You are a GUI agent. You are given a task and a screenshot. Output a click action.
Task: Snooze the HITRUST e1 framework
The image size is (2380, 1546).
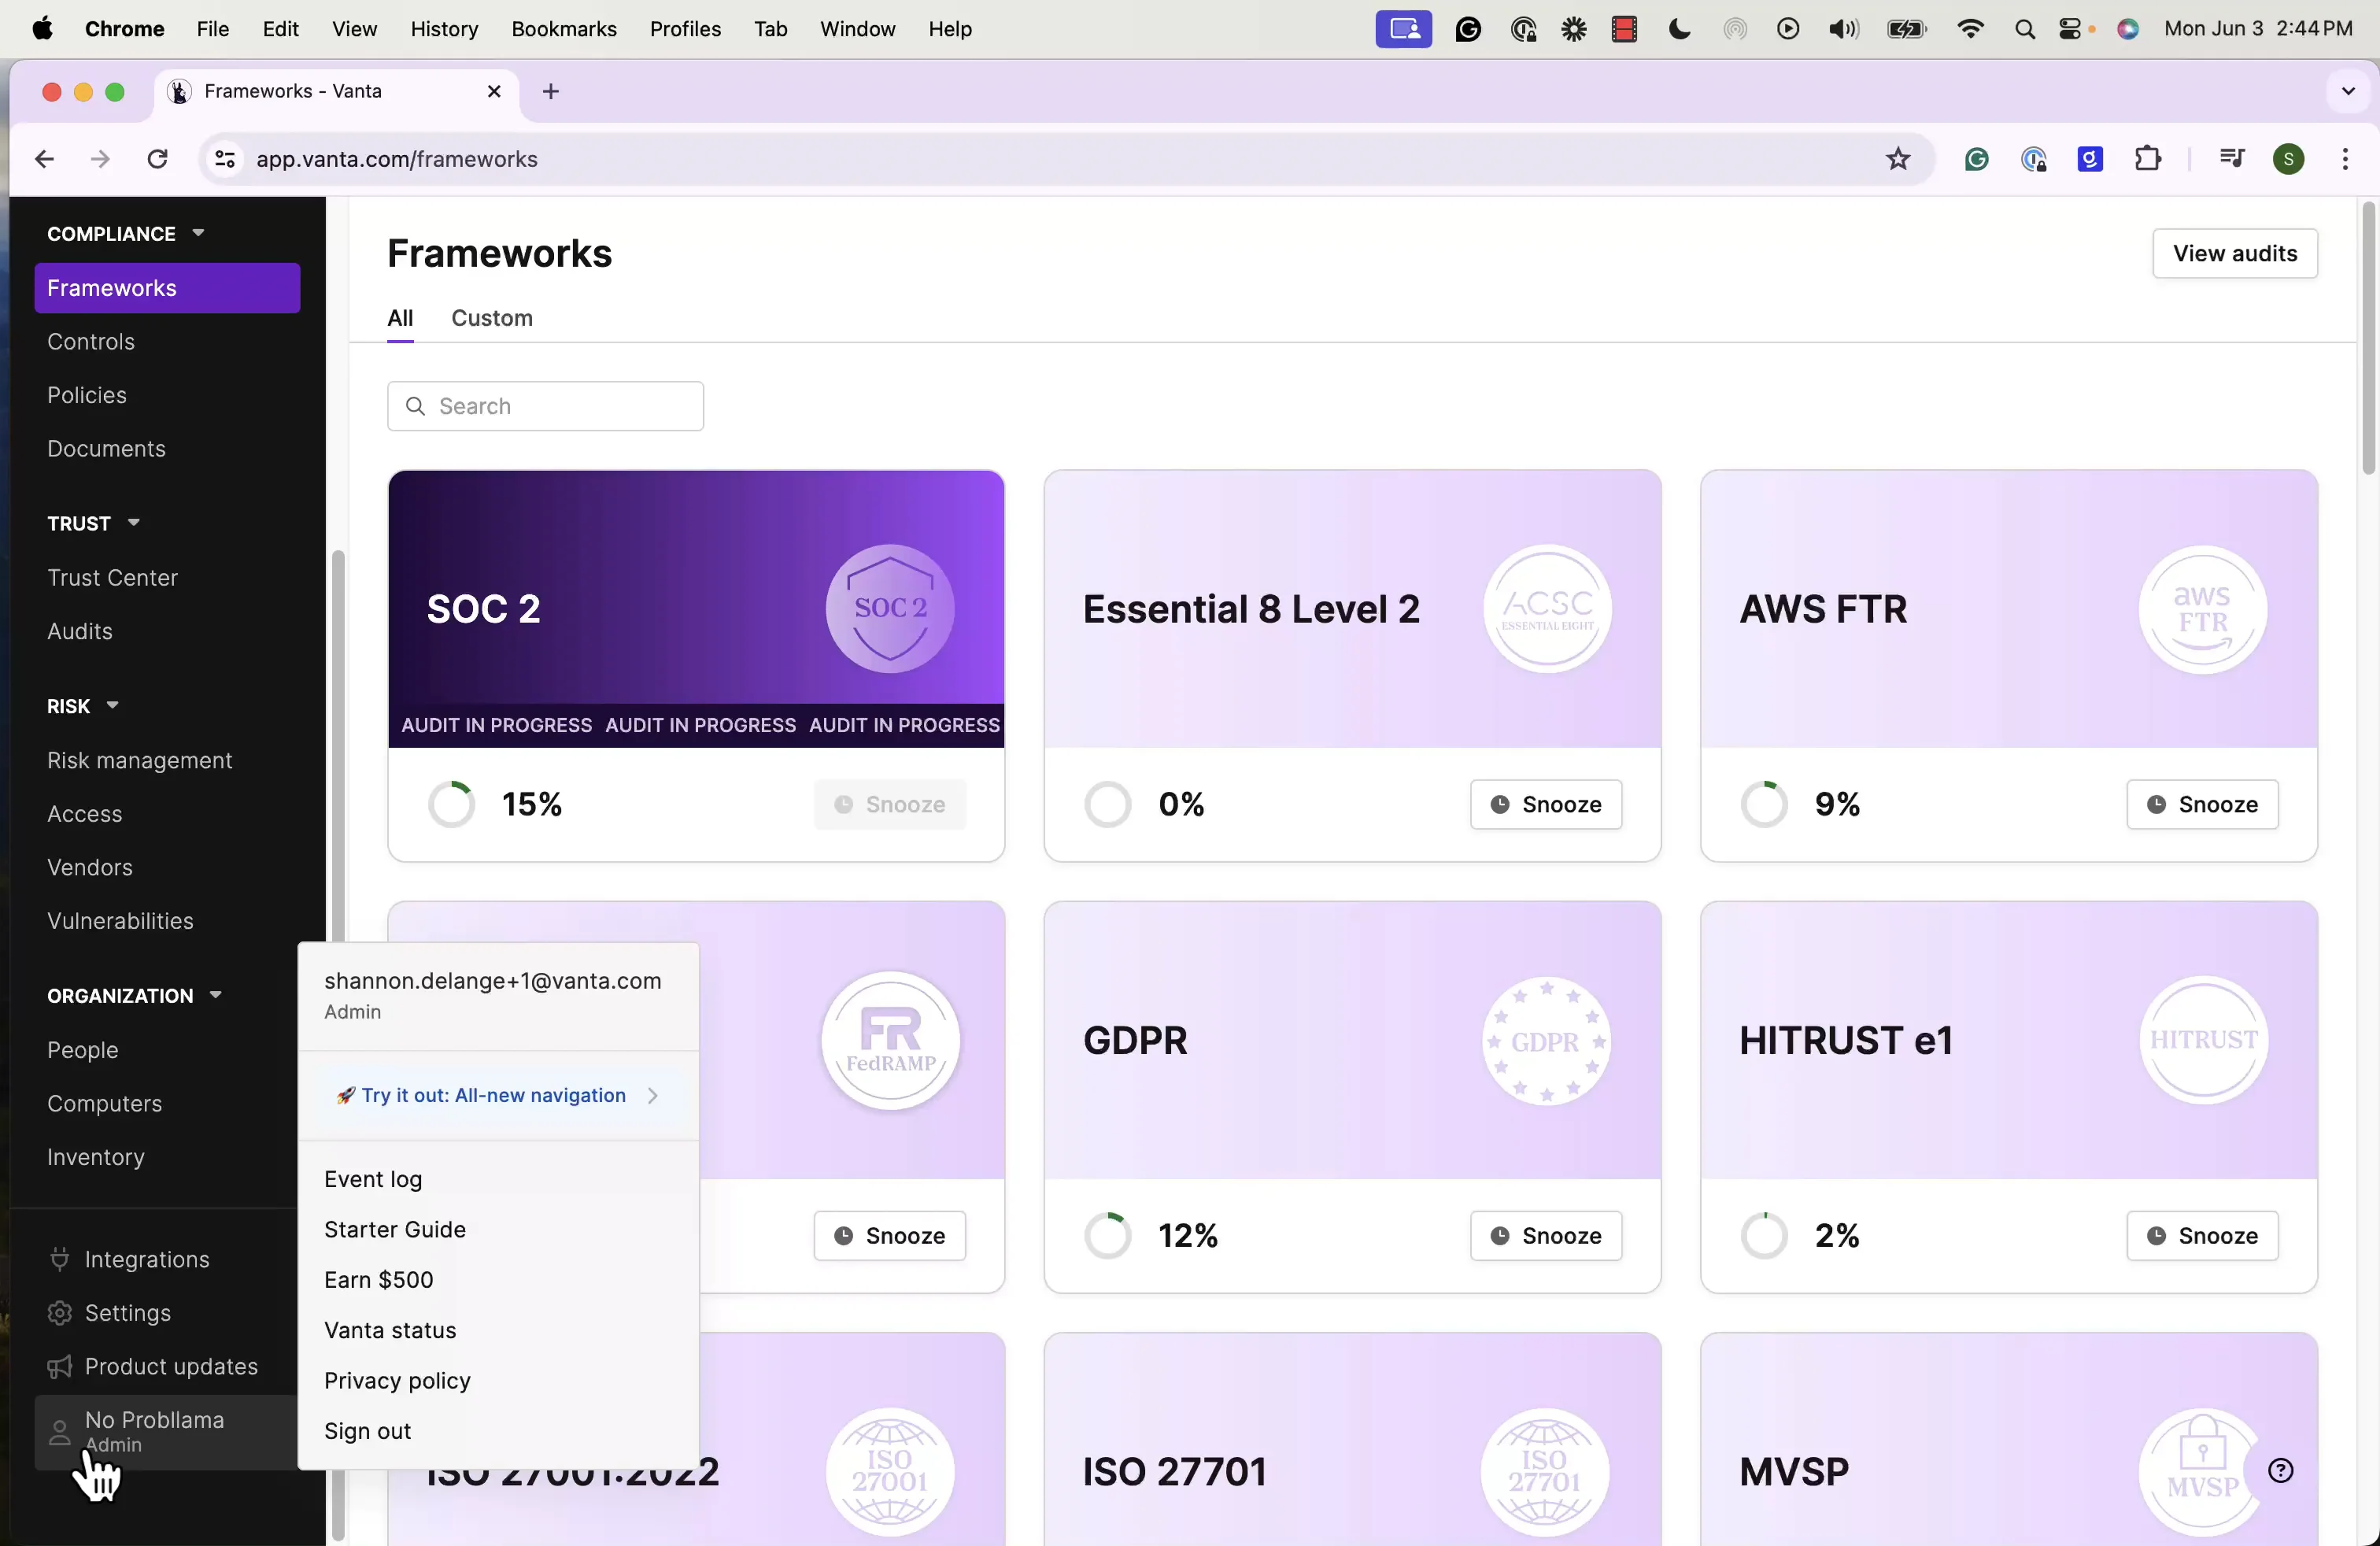[2202, 1236]
